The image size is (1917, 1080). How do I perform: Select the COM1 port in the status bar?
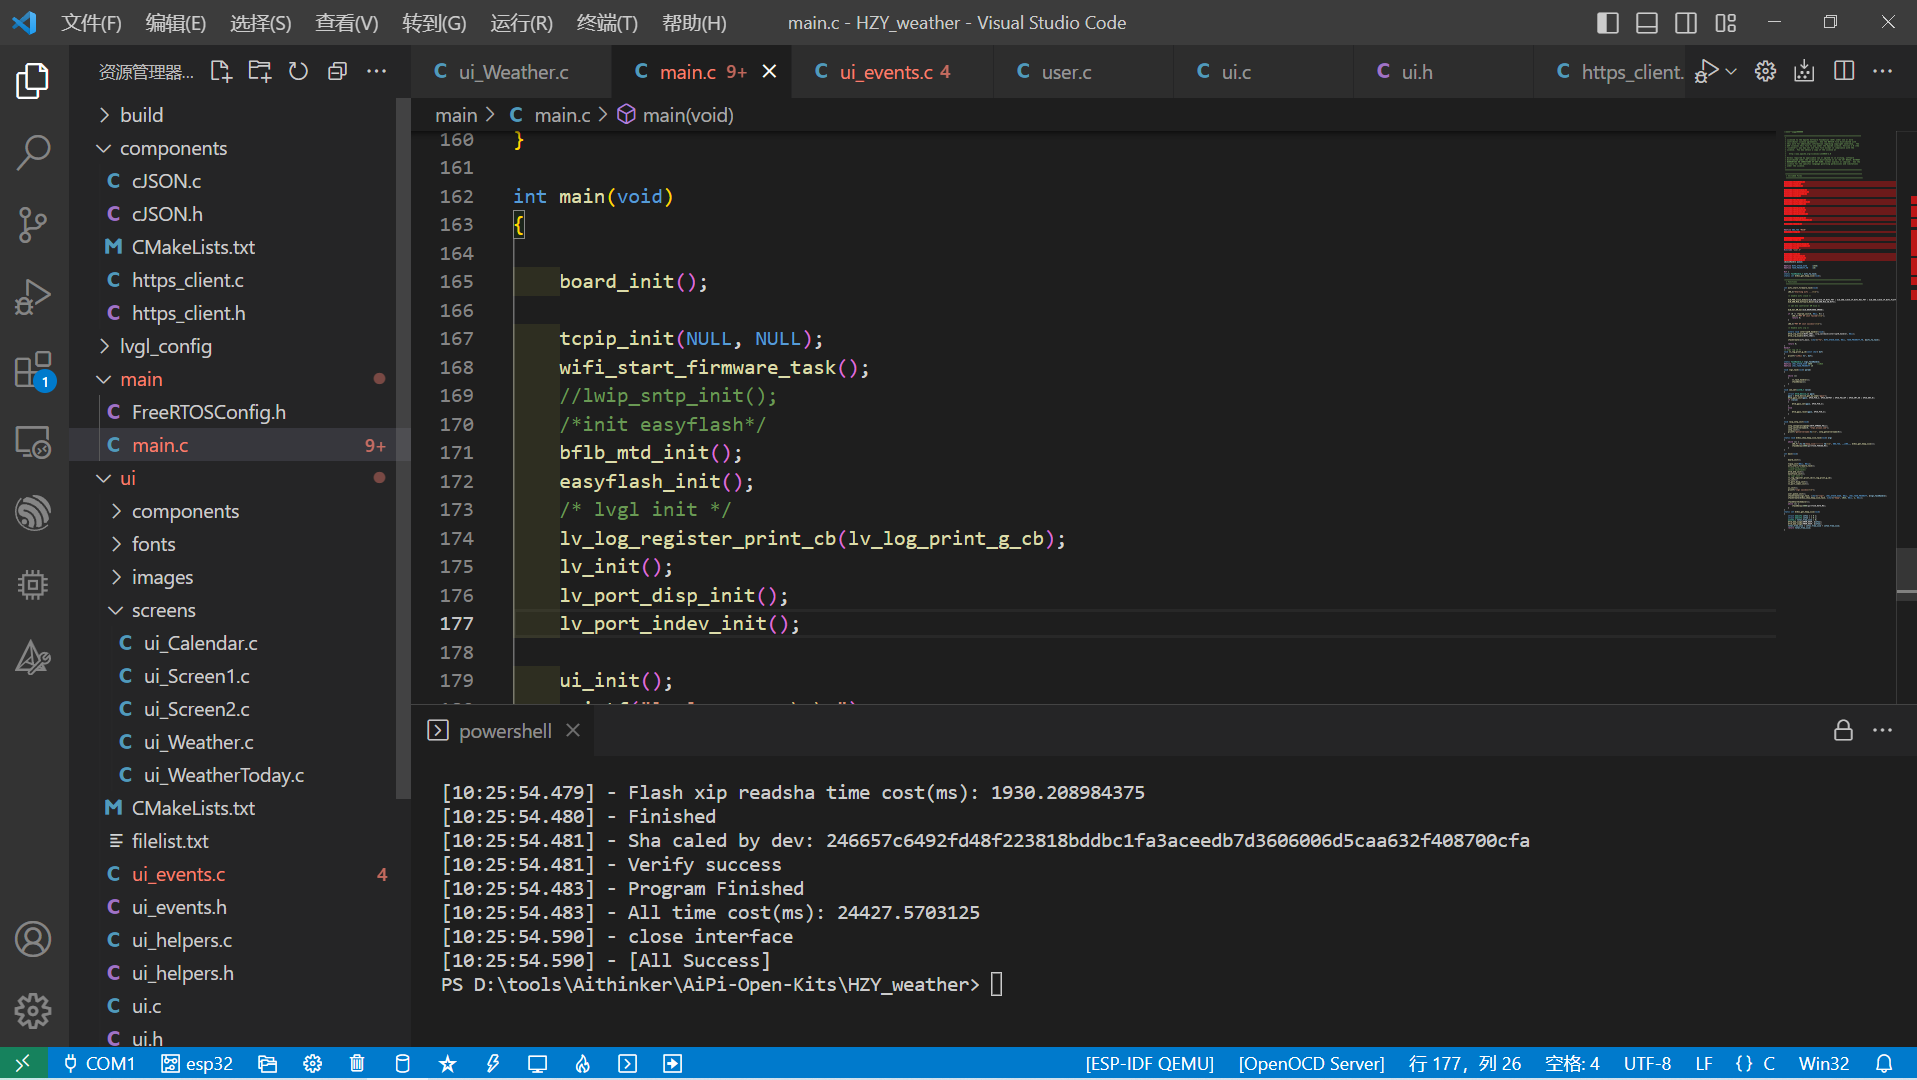[x=99, y=1064]
